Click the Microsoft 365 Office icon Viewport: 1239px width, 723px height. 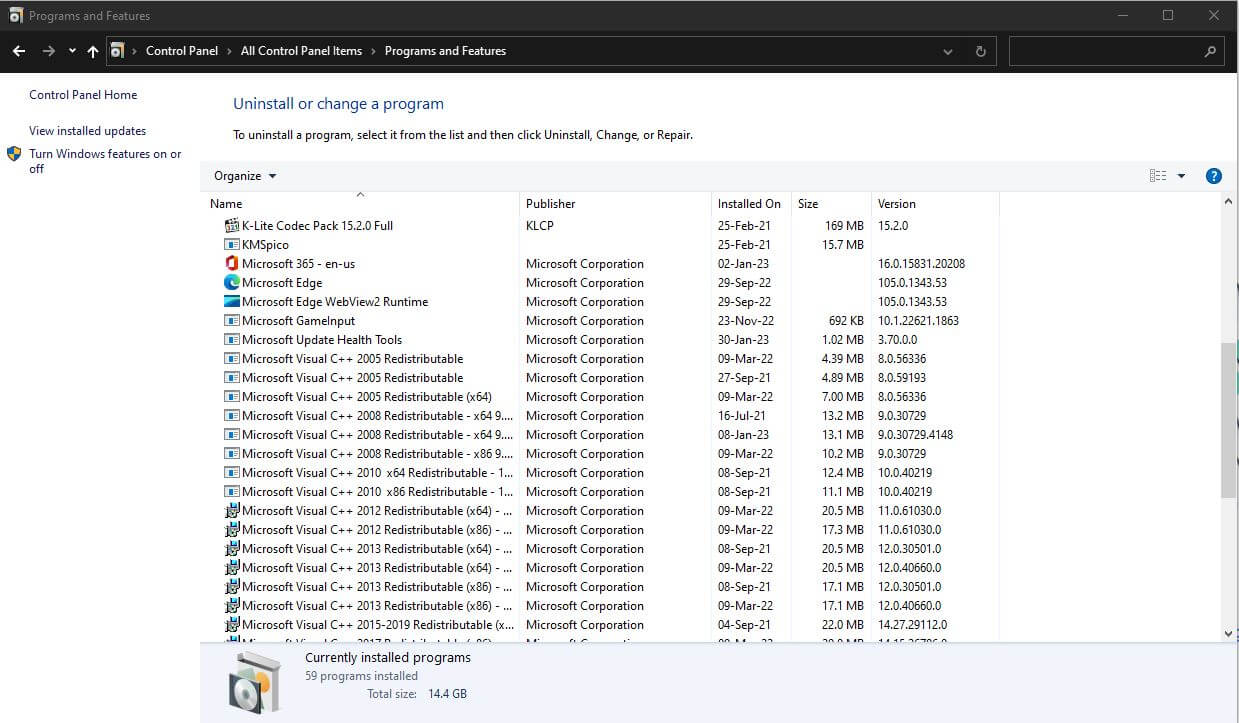coord(232,264)
